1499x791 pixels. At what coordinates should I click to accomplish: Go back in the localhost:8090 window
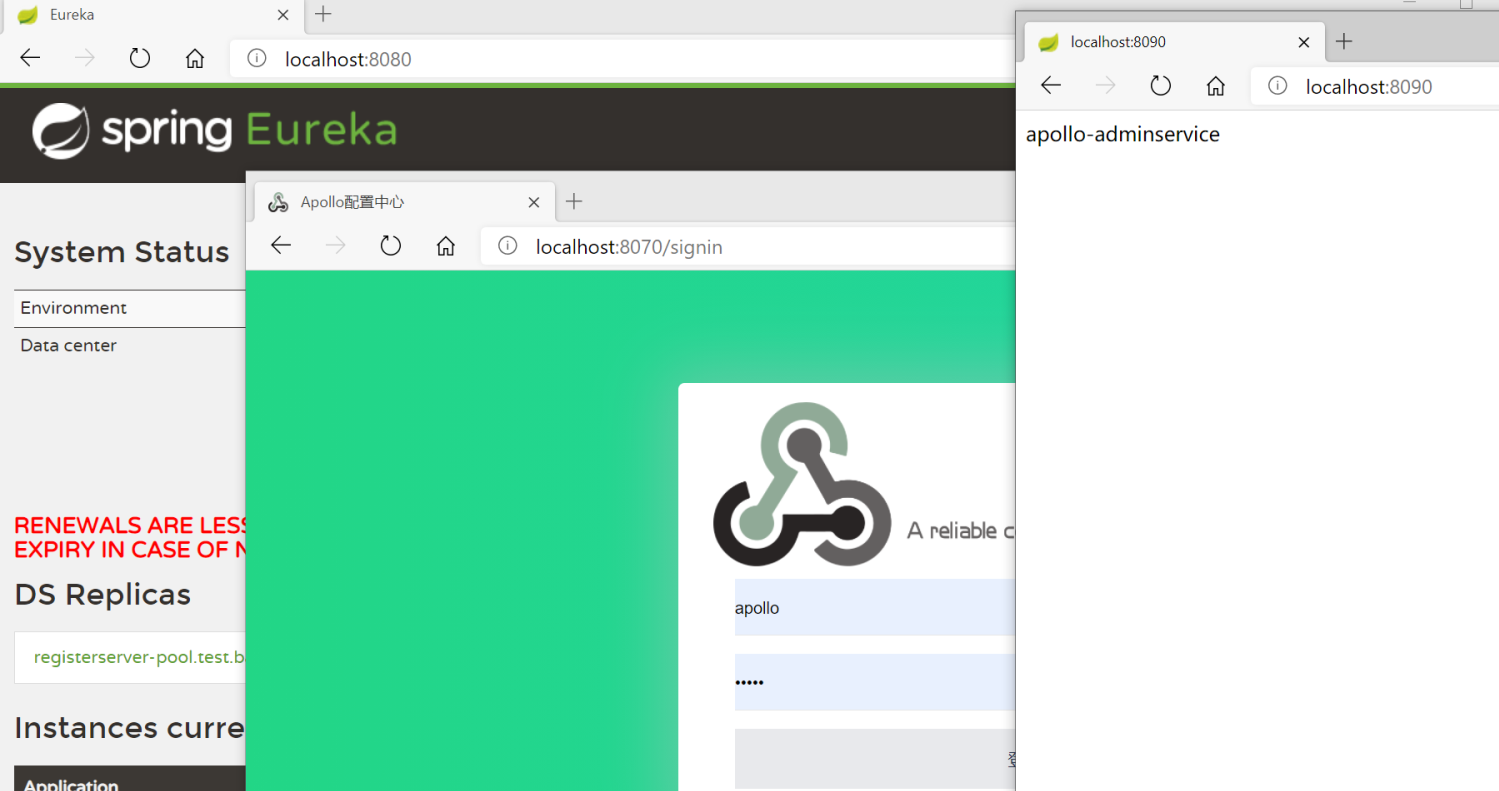[1051, 85]
